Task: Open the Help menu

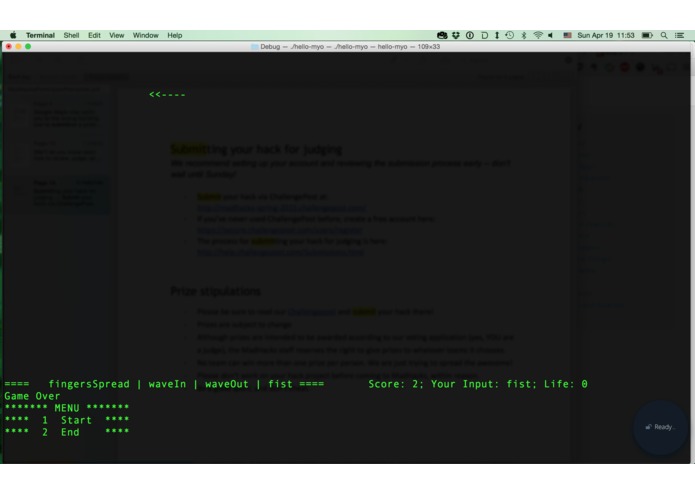Action: point(175,35)
